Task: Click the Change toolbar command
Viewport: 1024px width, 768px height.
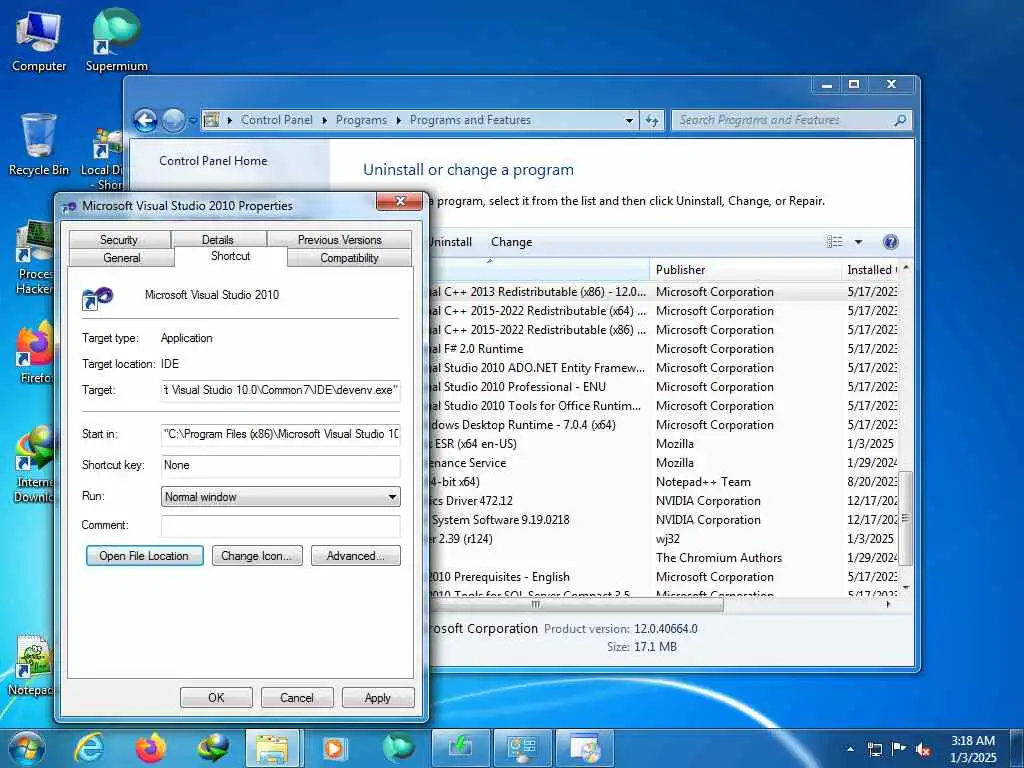Action: pos(511,242)
